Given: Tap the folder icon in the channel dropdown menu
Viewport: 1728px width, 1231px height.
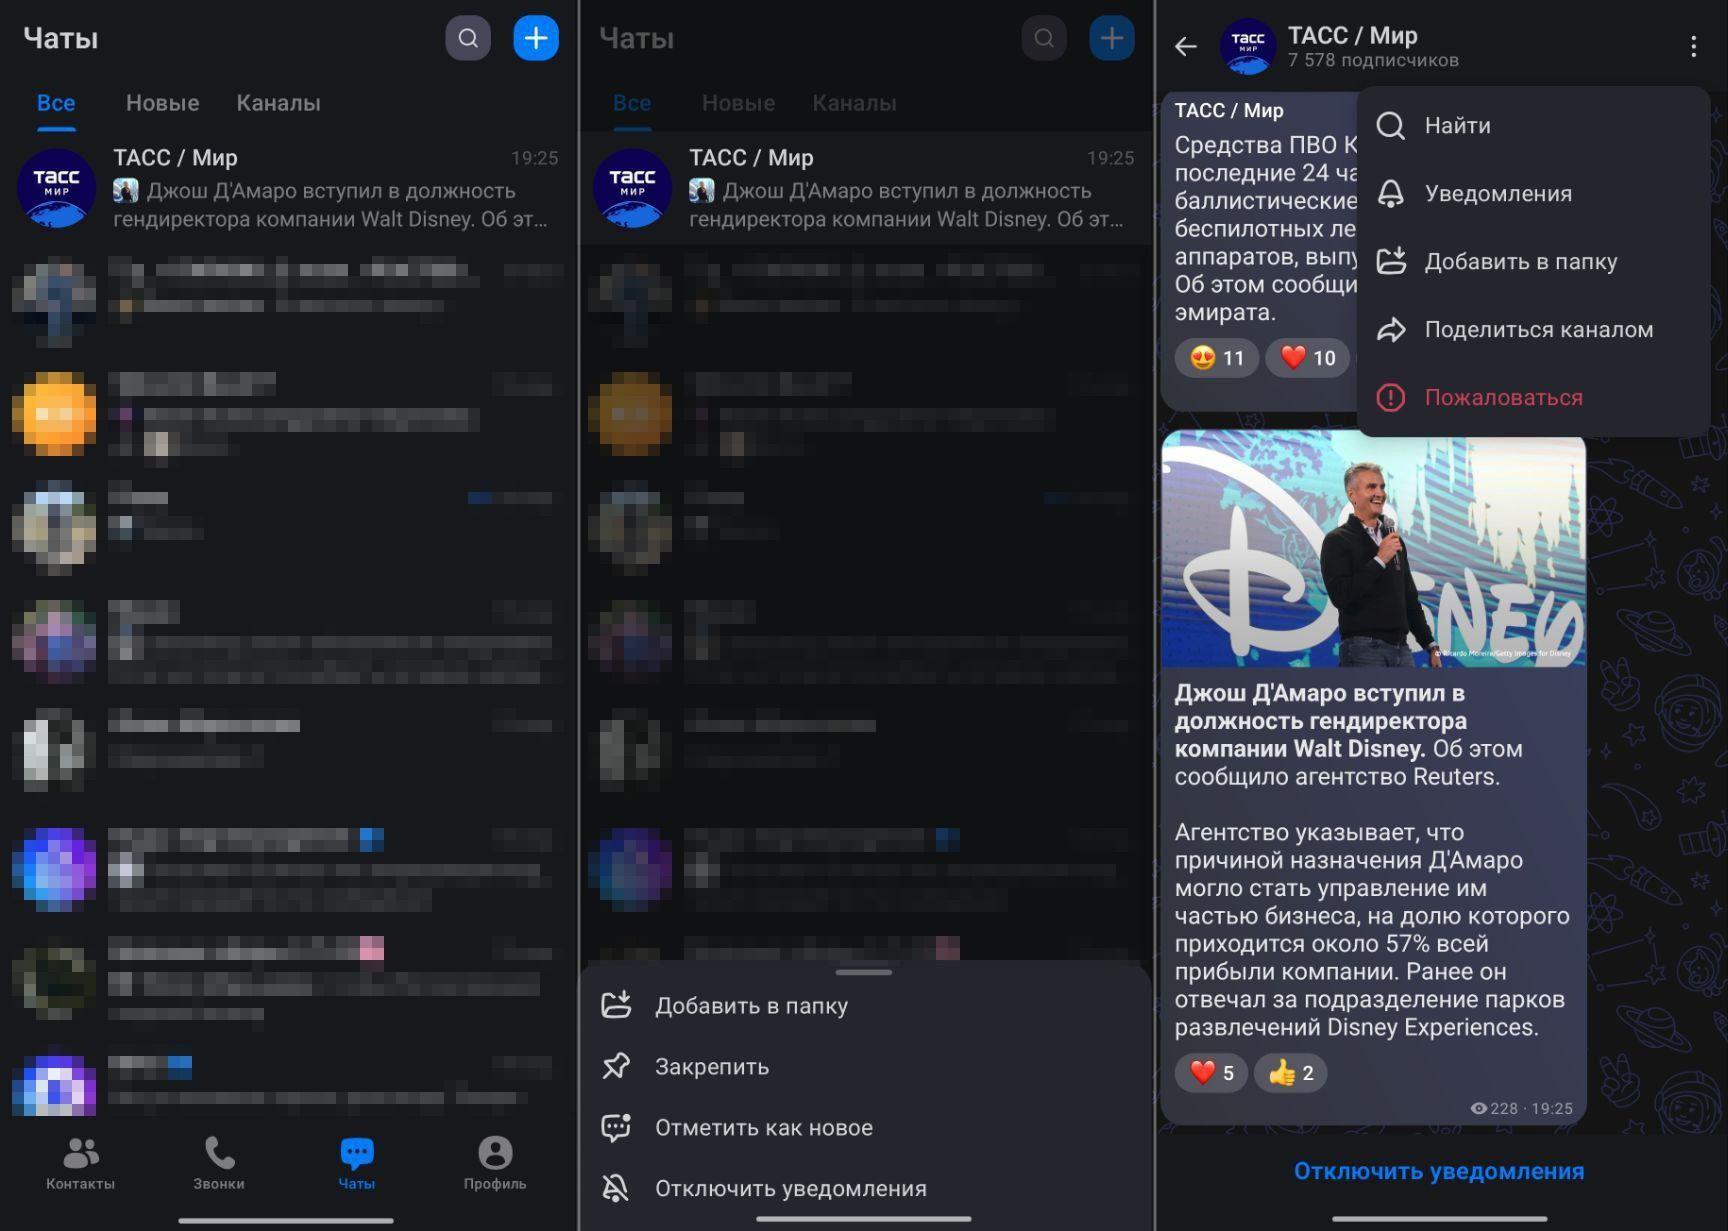Looking at the screenshot, I should coord(1391,261).
